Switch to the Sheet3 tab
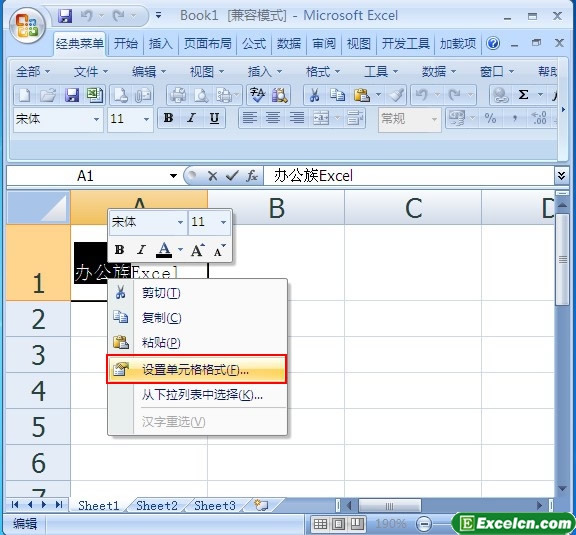Screen dimensions: 576x535 tap(215, 506)
